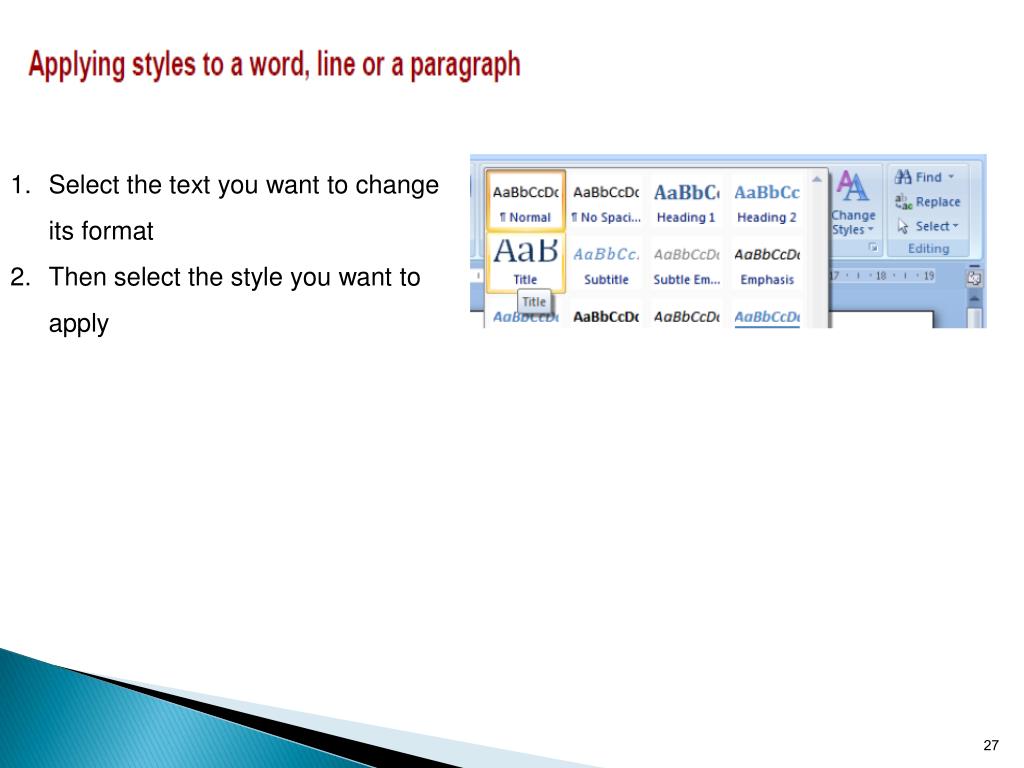Click the Replace icon

point(903,202)
